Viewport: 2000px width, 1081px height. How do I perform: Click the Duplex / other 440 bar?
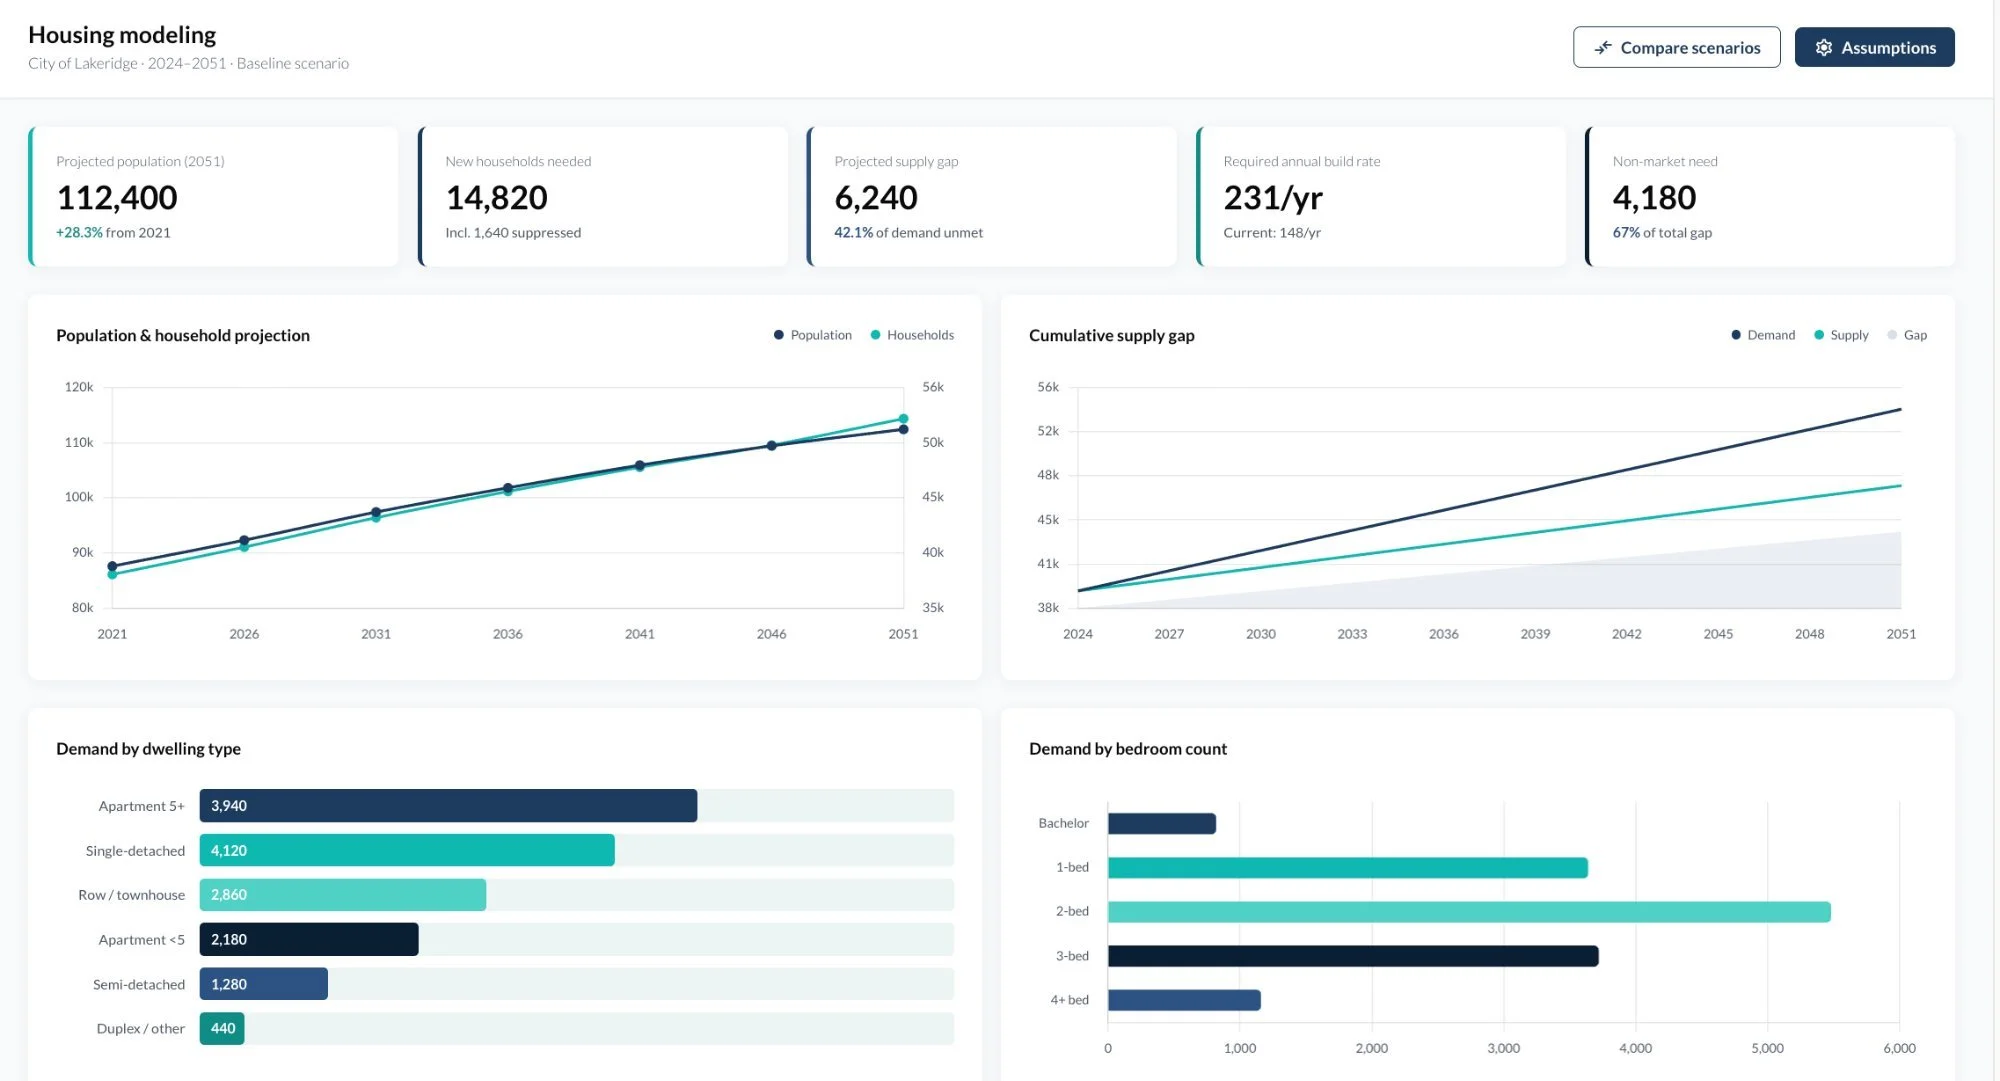click(222, 1029)
